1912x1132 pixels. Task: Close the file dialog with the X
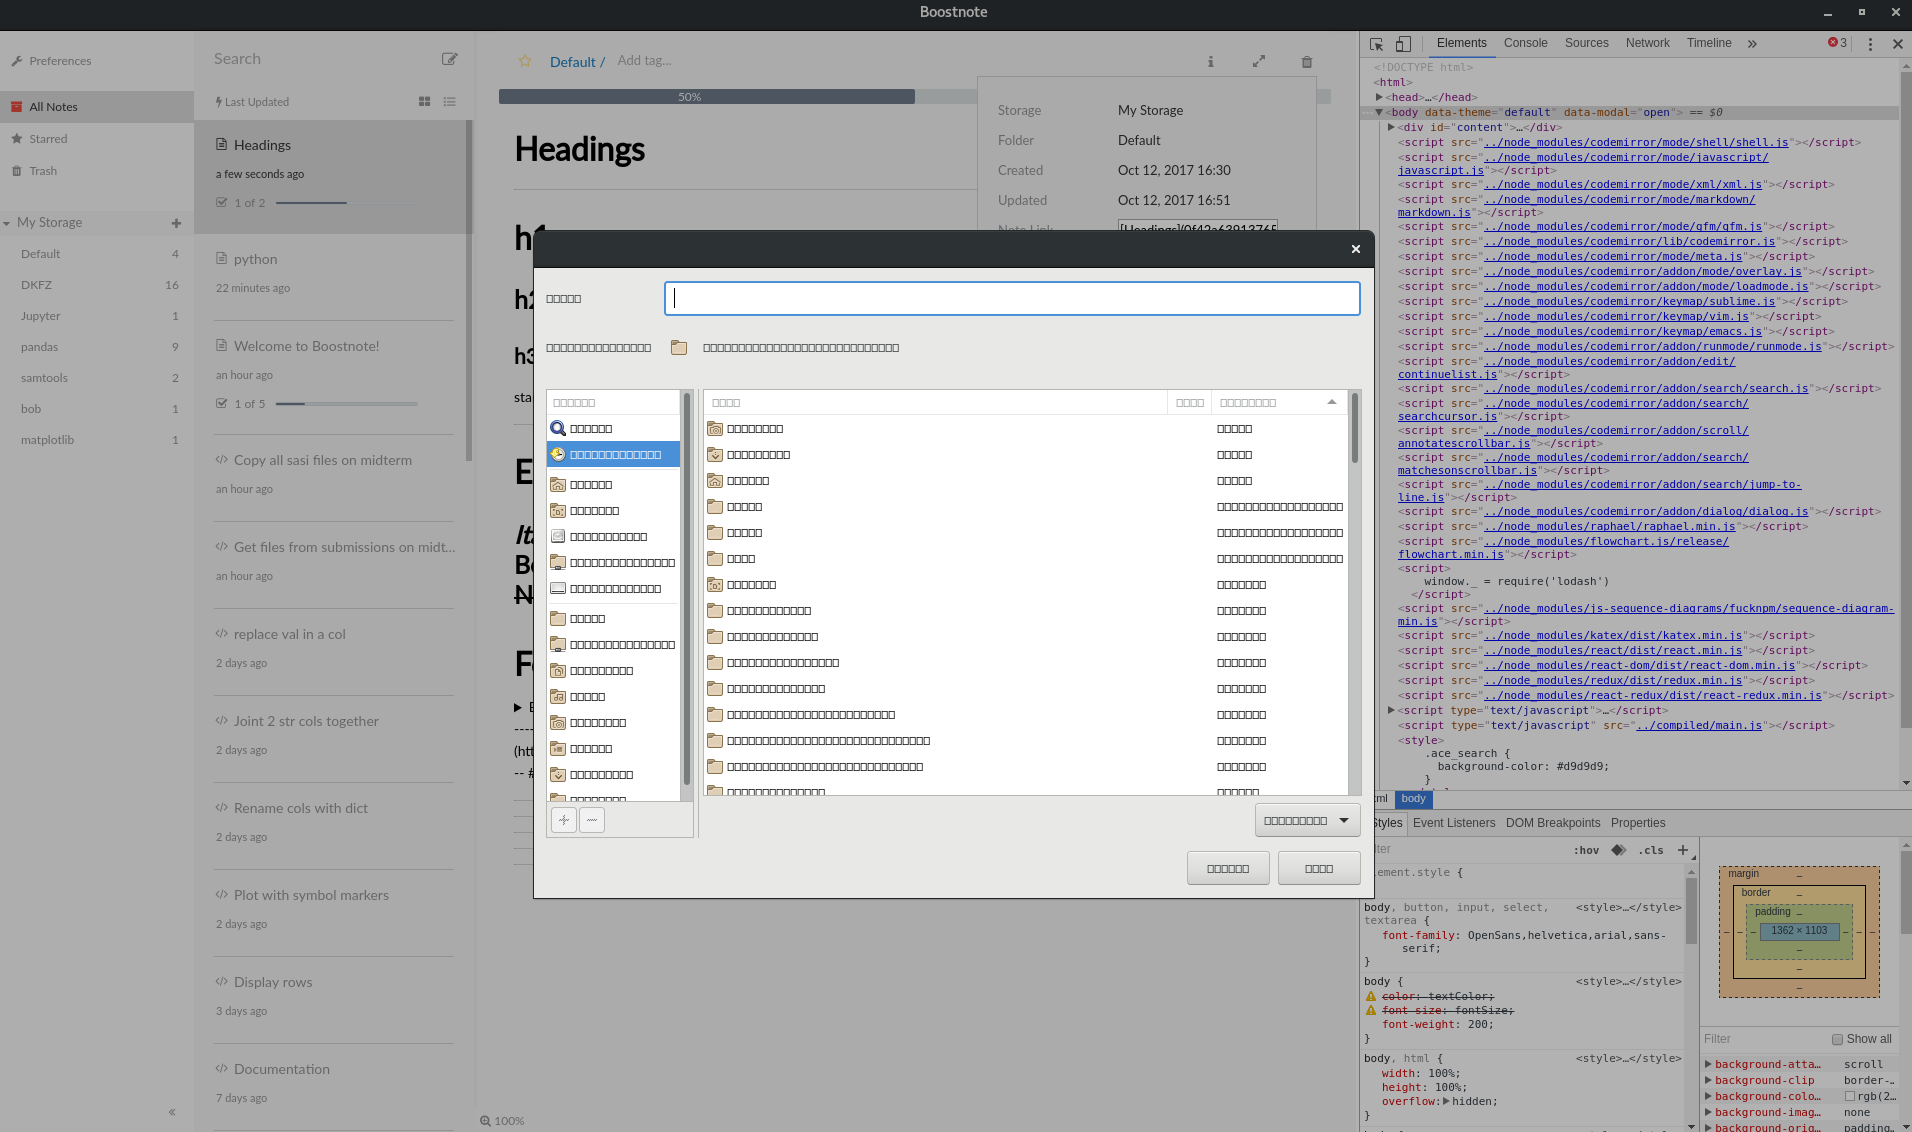[x=1356, y=249]
